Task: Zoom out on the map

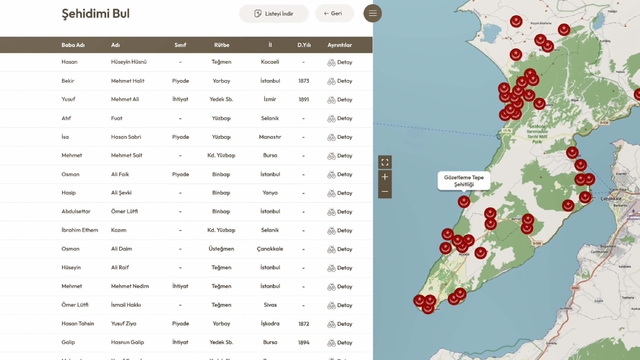Action: click(x=384, y=191)
